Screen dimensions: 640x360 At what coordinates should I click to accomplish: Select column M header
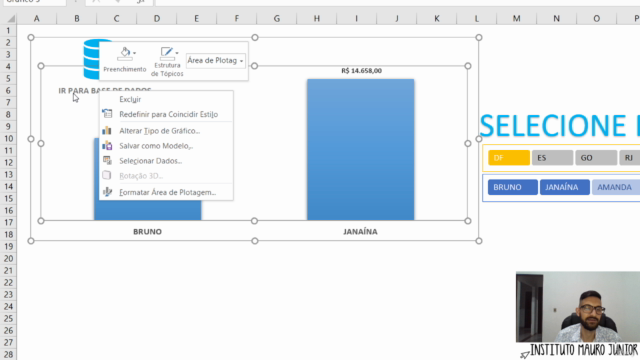[x=517, y=18]
